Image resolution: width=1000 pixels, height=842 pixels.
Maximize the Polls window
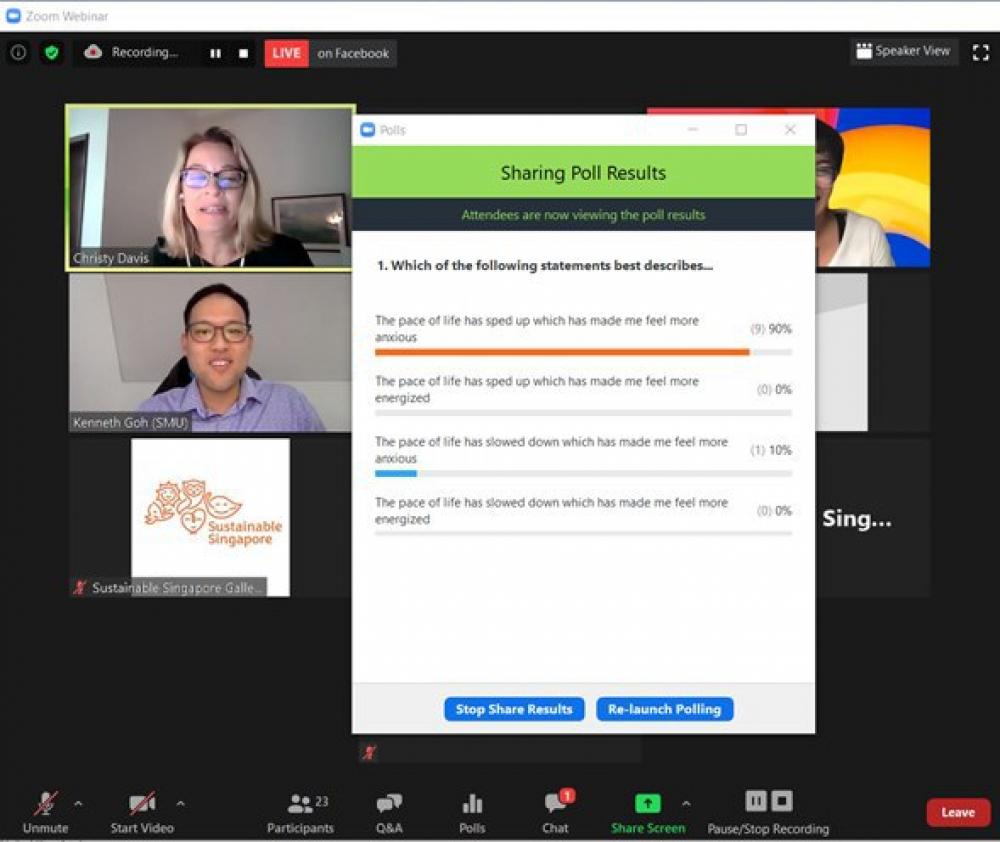[x=741, y=129]
